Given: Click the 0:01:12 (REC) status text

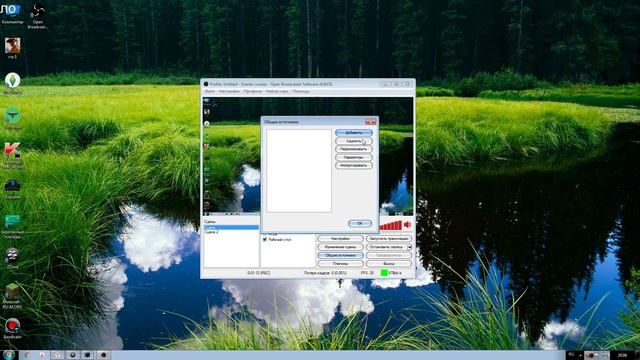Looking at the screenshot, I should 258,273.
